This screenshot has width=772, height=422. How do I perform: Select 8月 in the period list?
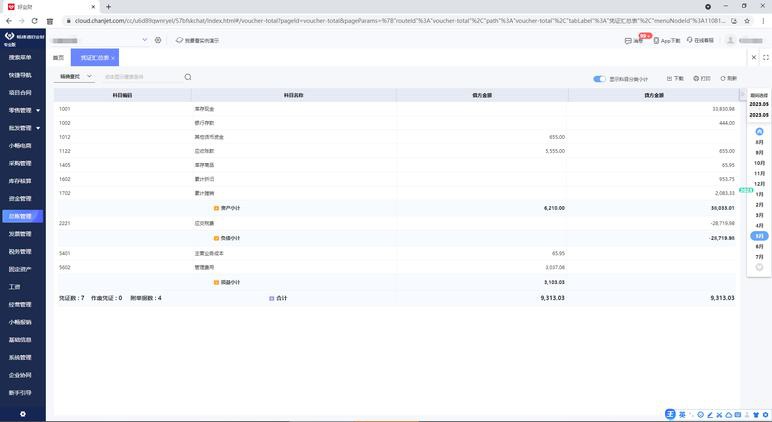coord(759,142)
